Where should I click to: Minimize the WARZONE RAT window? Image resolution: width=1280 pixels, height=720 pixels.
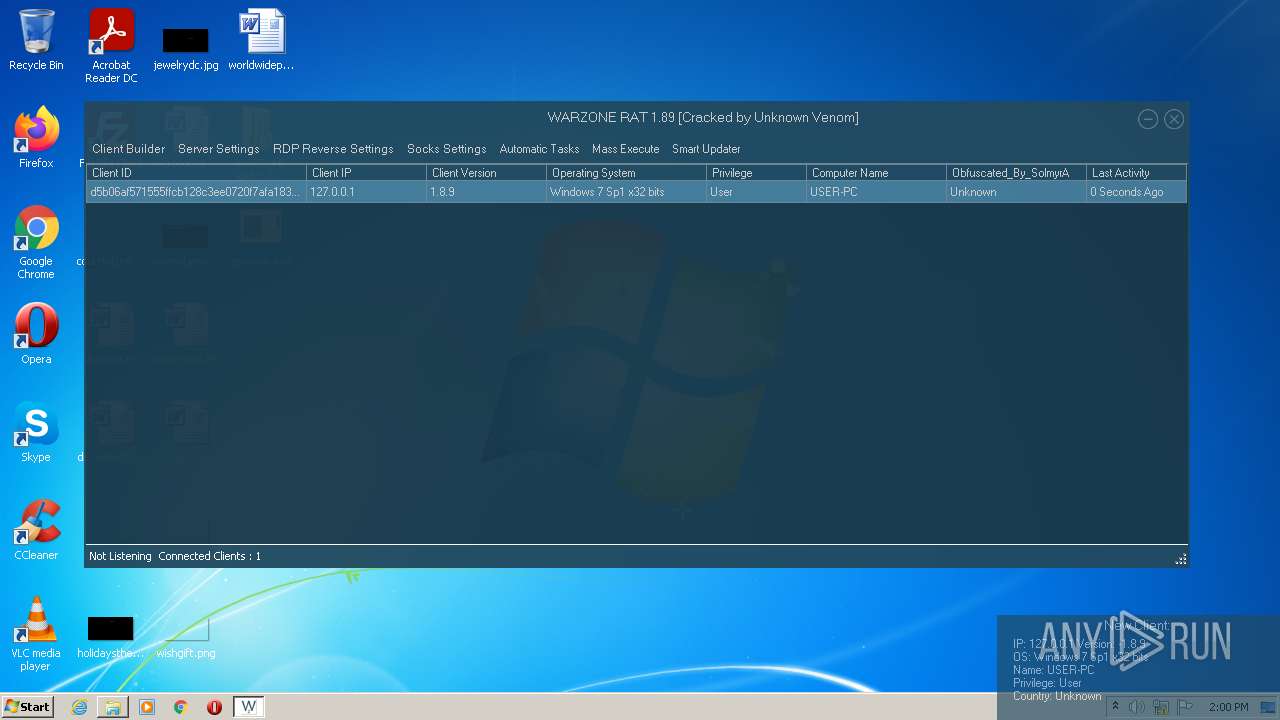pyautogui.click(x=1148, y=119)
